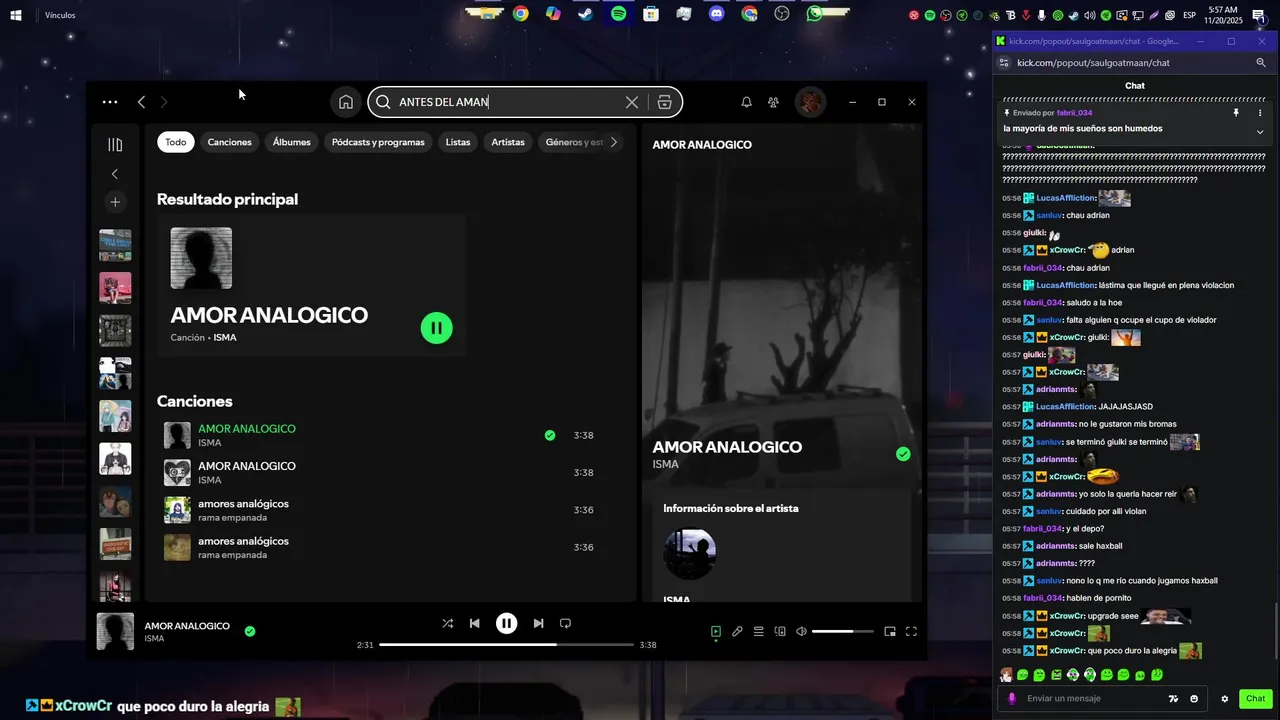The width and height of the screenshot is (1280, 720).
Task: Open Discord from the taskbar
Action: [716, 14]
